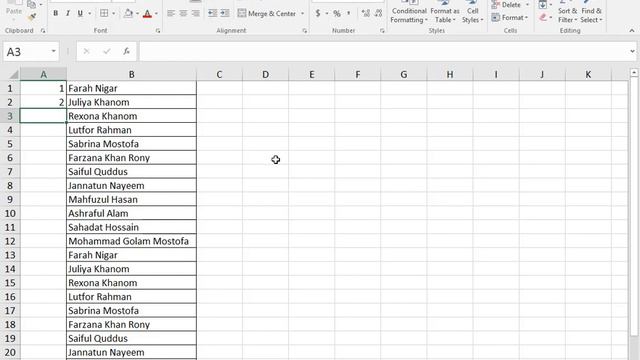Select cell 'Mohammad Golam Mostofa'
The width and height of the screenshot is (640, 360).
[x=131, y=241]
